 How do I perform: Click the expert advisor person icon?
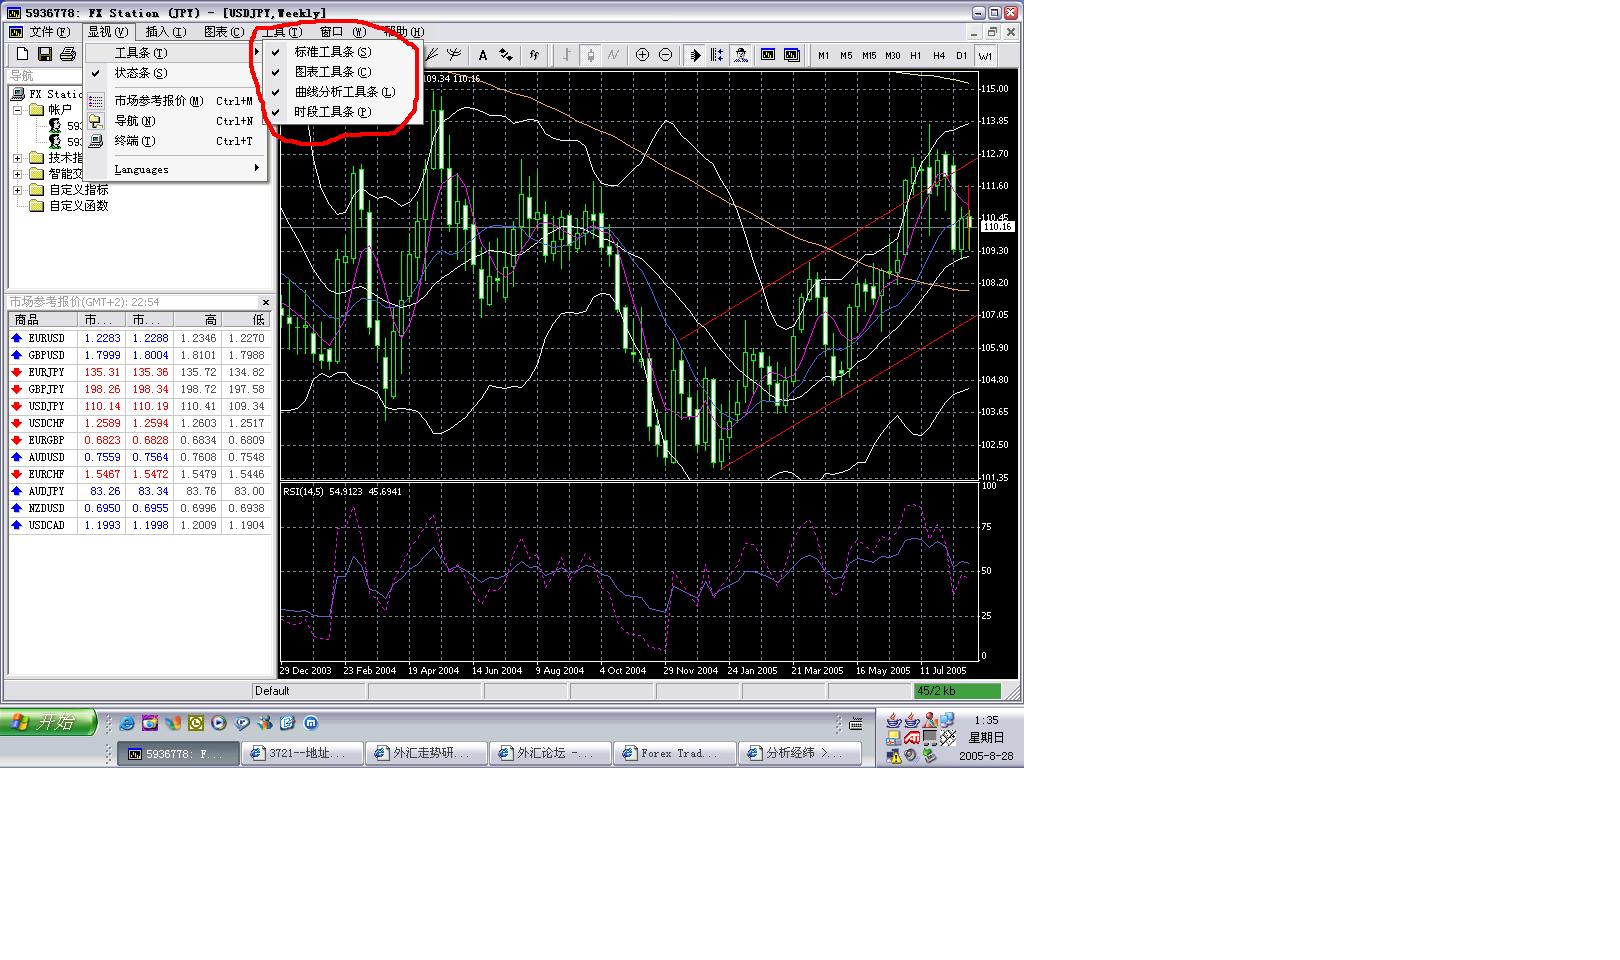tap(740, 55)
